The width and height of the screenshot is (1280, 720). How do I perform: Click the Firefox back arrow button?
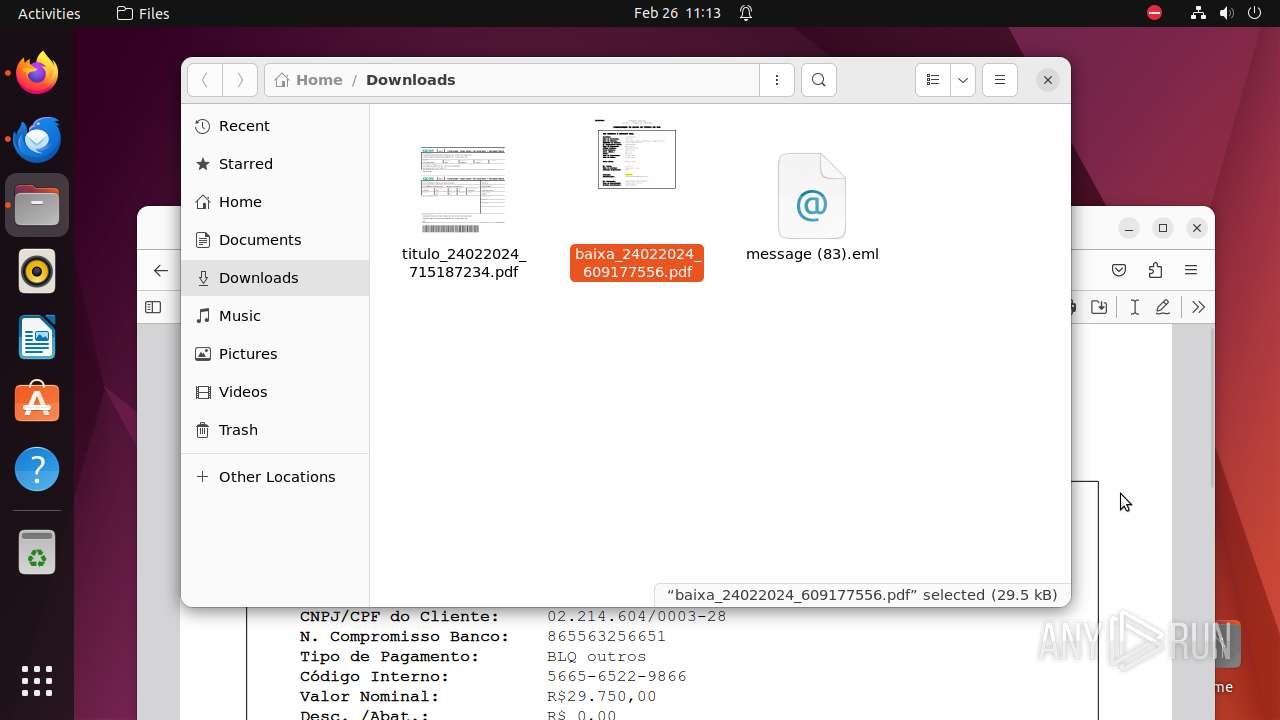point(160,270)
